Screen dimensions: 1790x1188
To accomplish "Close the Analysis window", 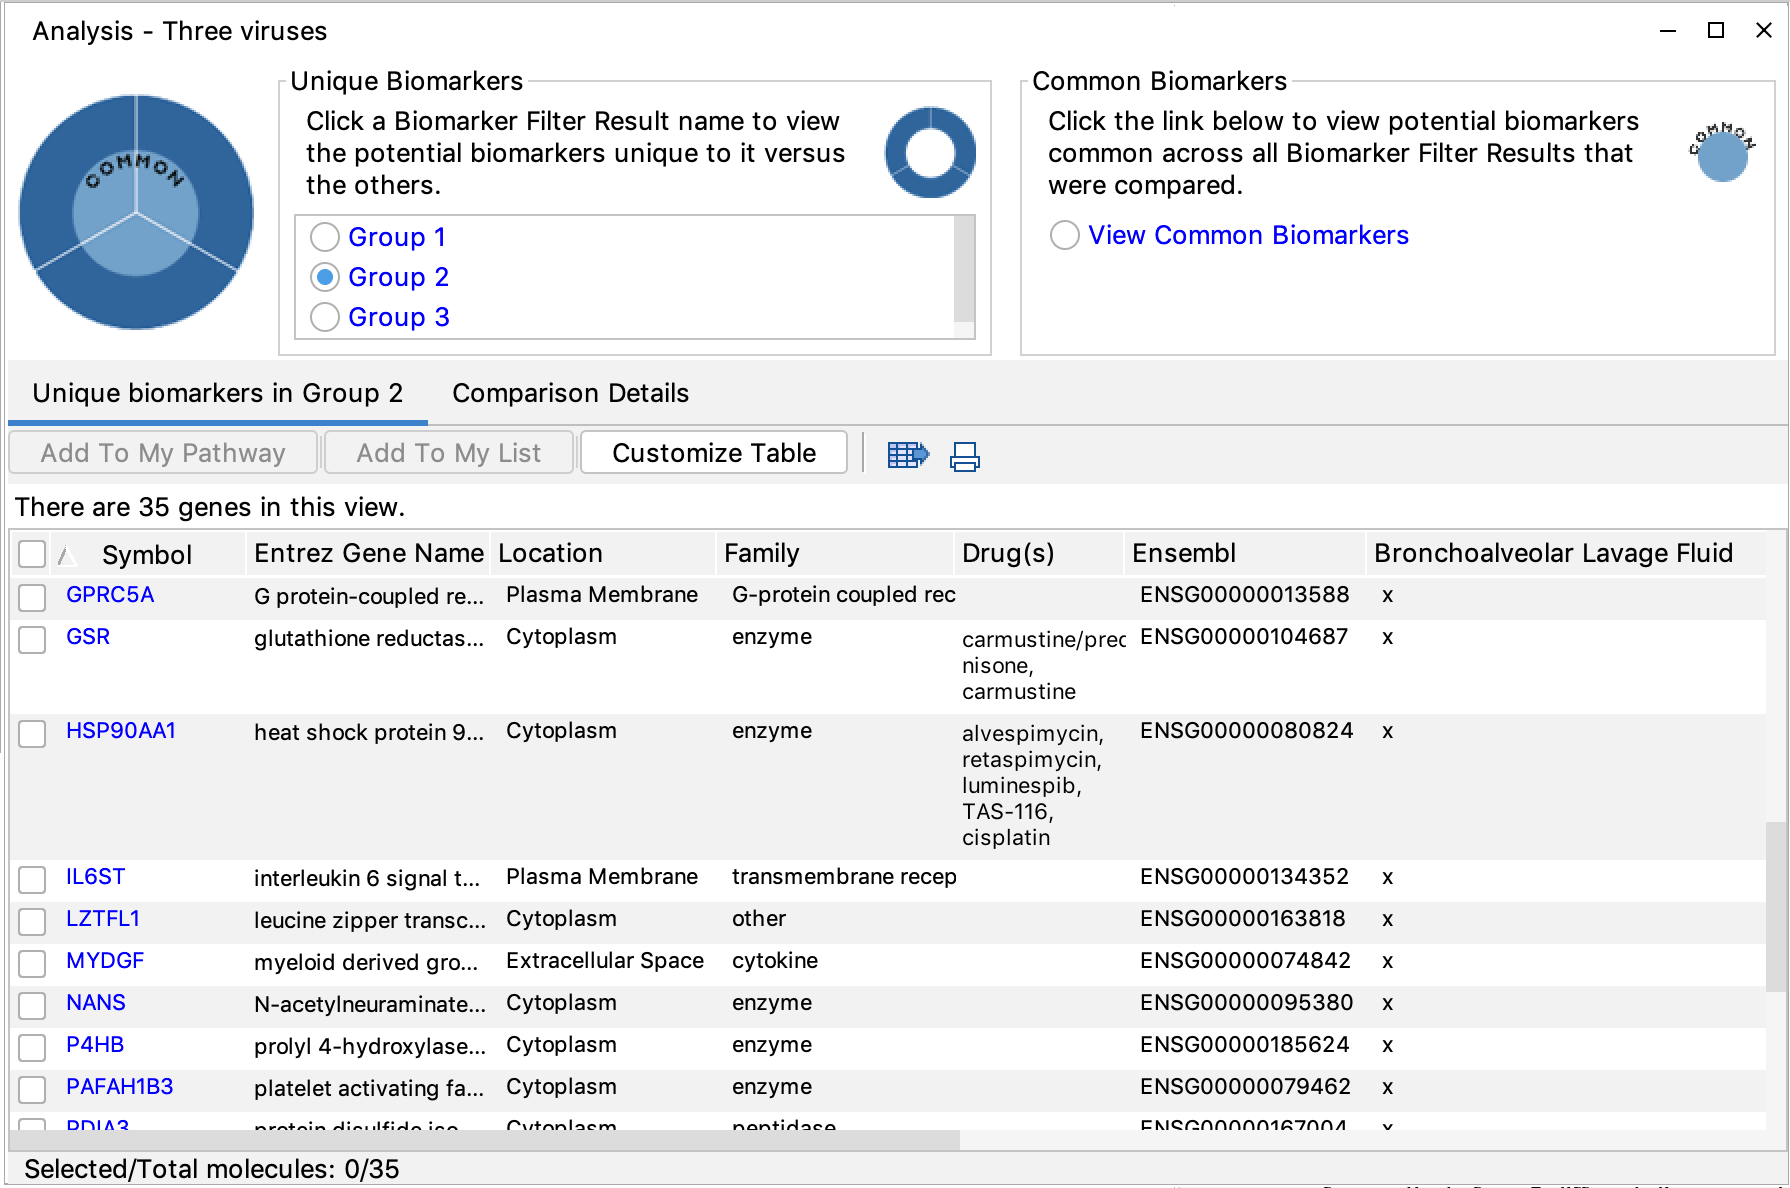I will [x=1764, y=31].
